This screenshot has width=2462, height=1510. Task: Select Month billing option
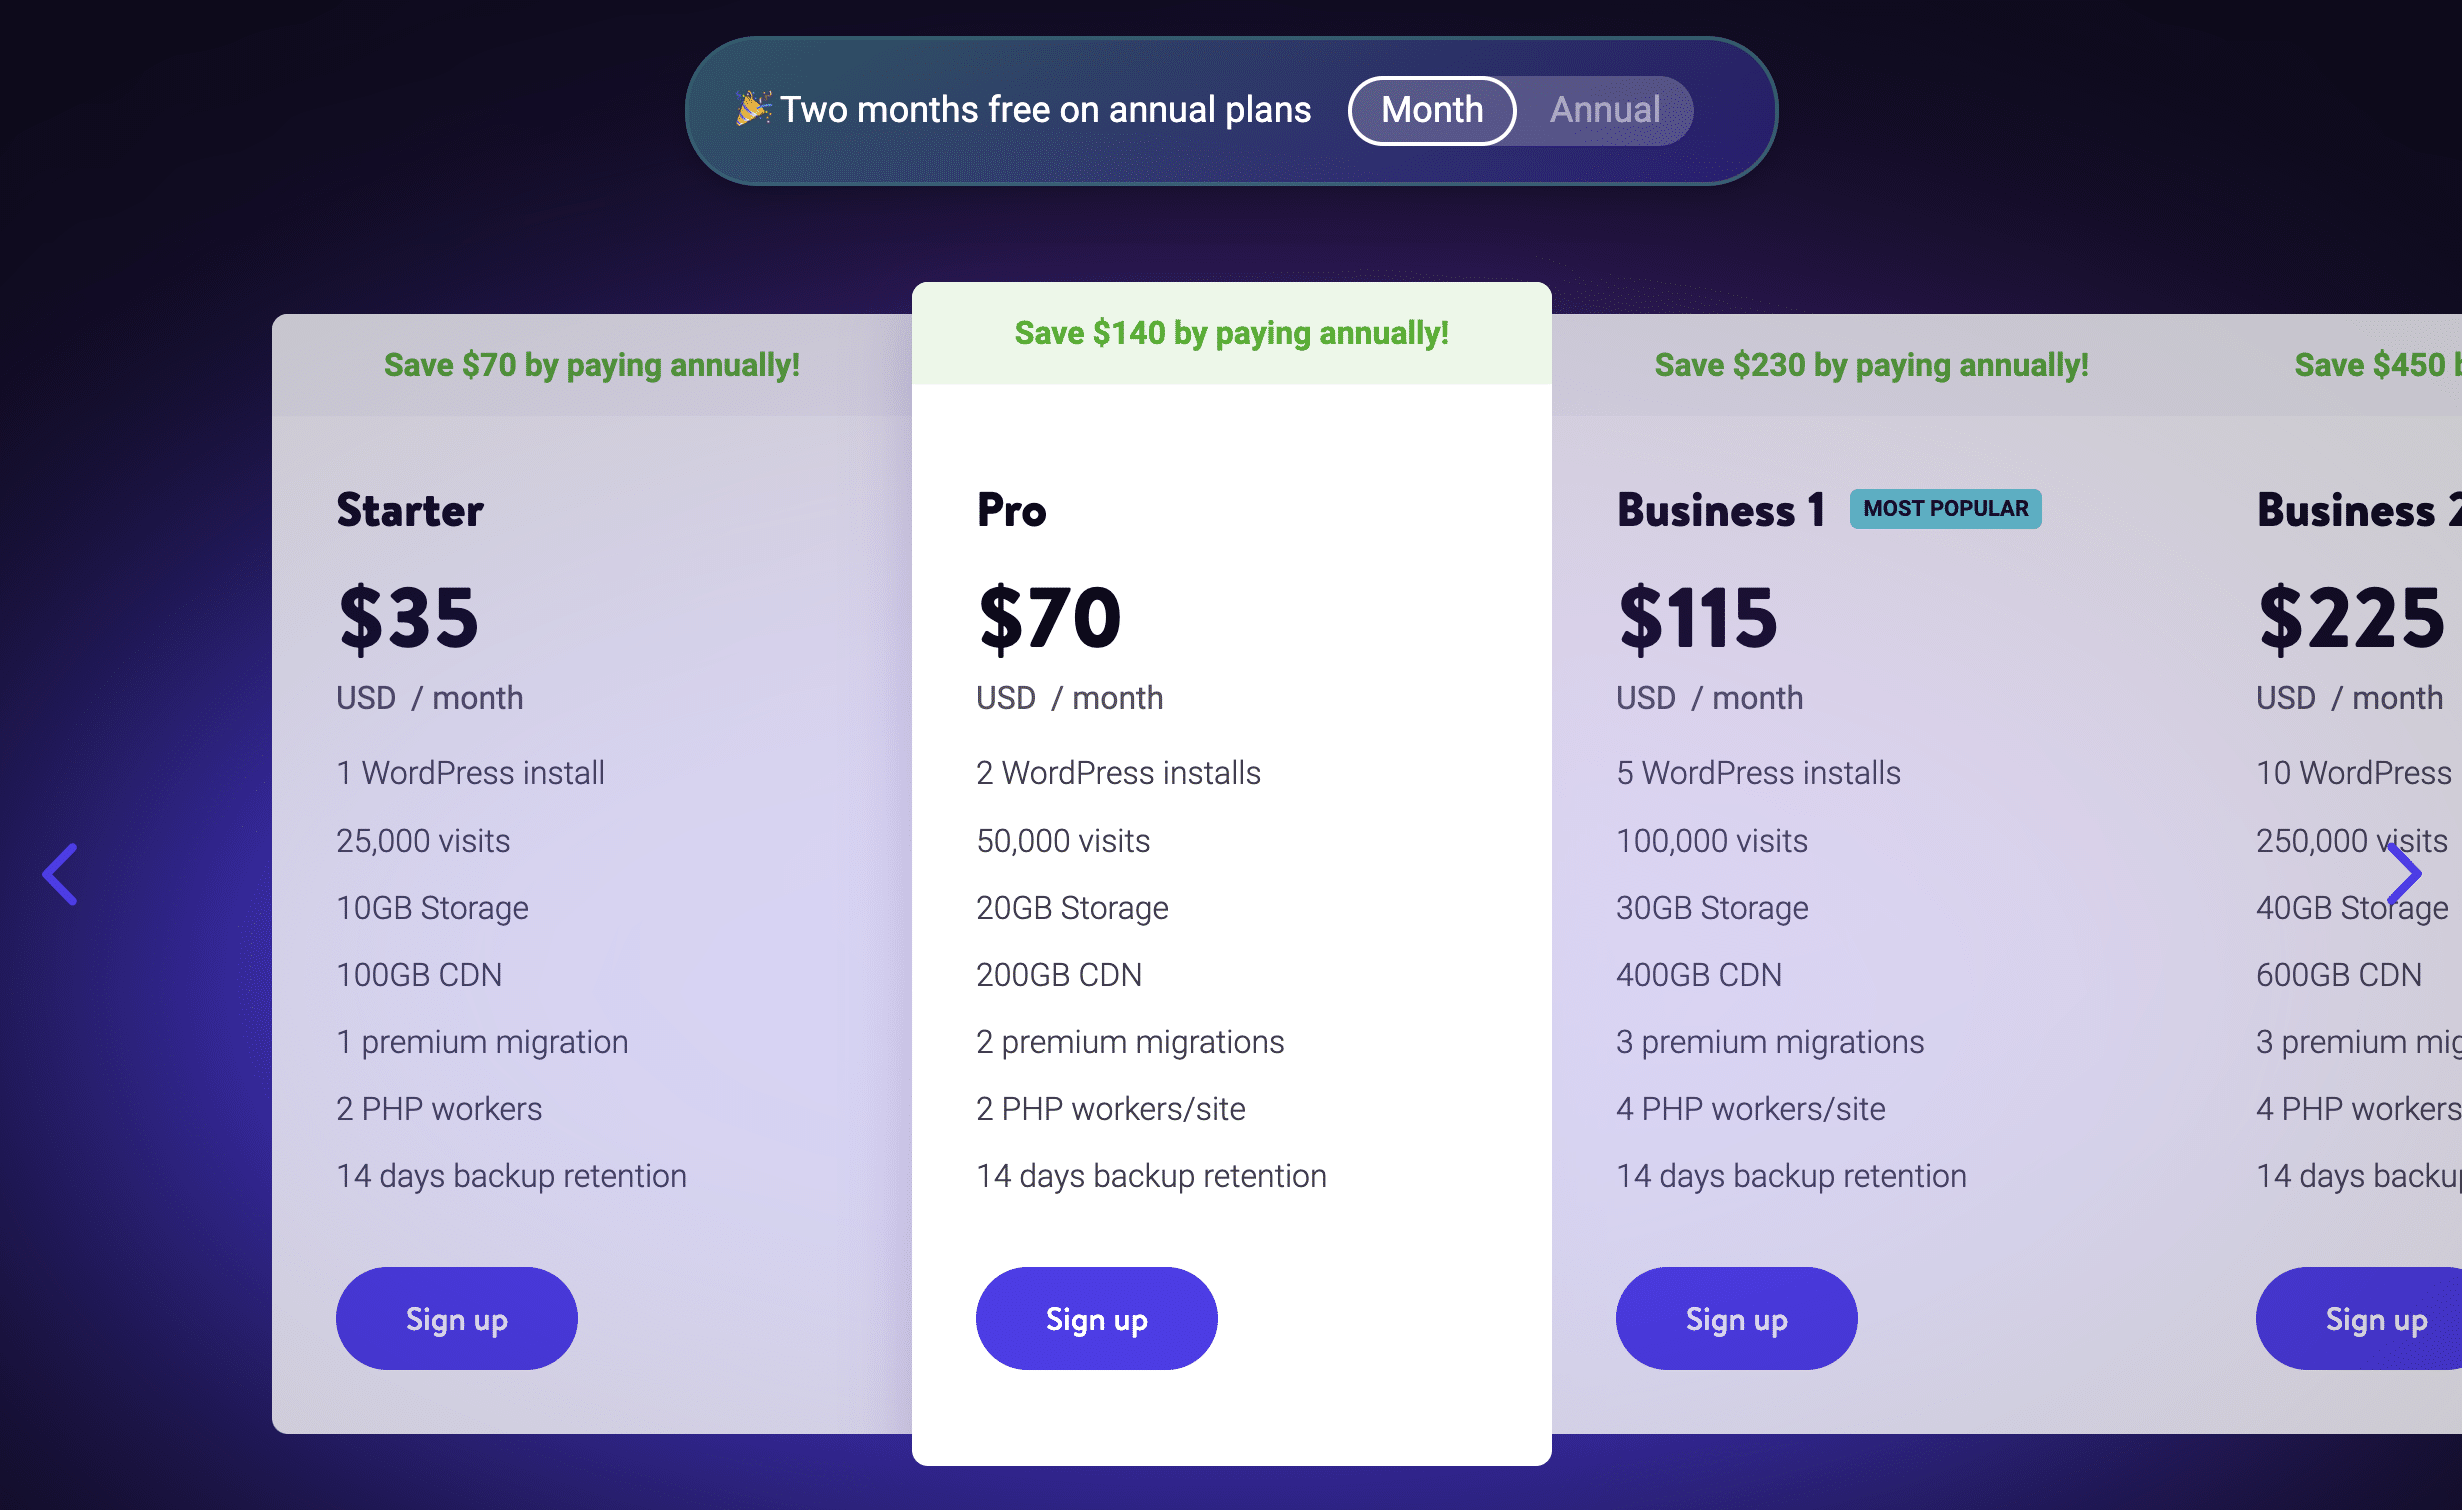click(1432, 110)
